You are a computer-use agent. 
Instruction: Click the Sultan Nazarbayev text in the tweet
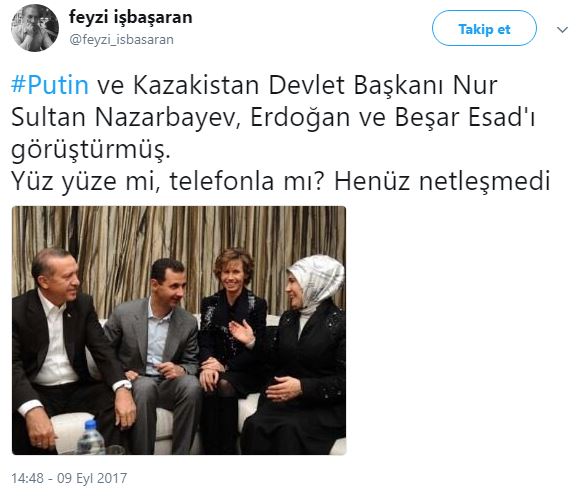coord(126,118)
